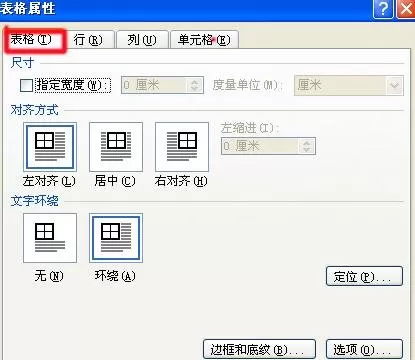Select the 左对齐 alignment icon

tap(50, 147)
